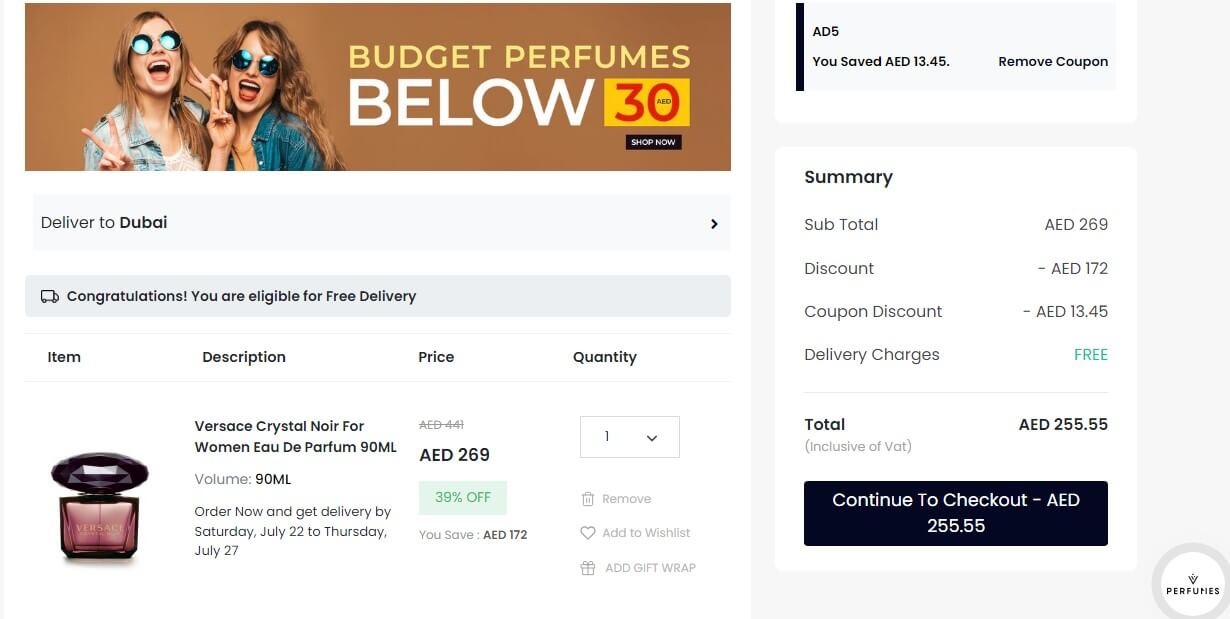Click the Remove Coupon link

(x=1052, y=61)
